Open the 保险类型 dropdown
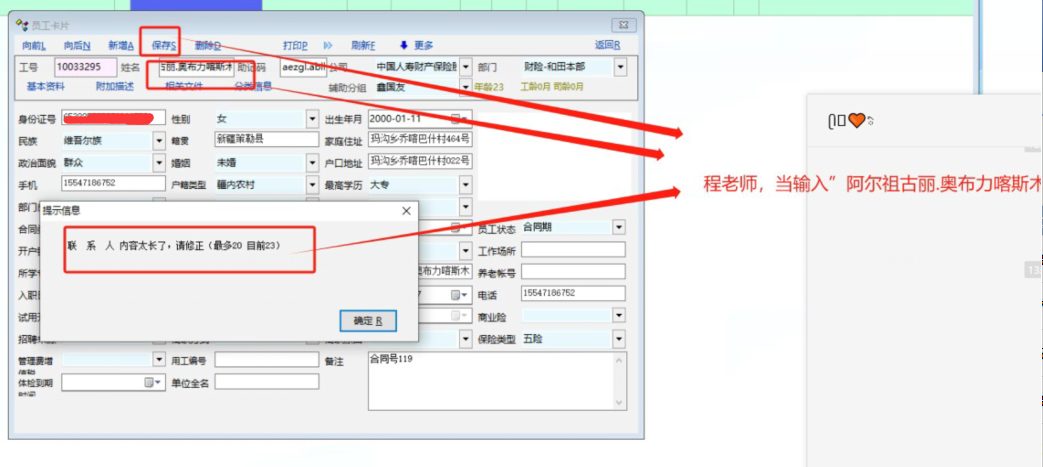The image size is (1043, 467). coord(619,340)
